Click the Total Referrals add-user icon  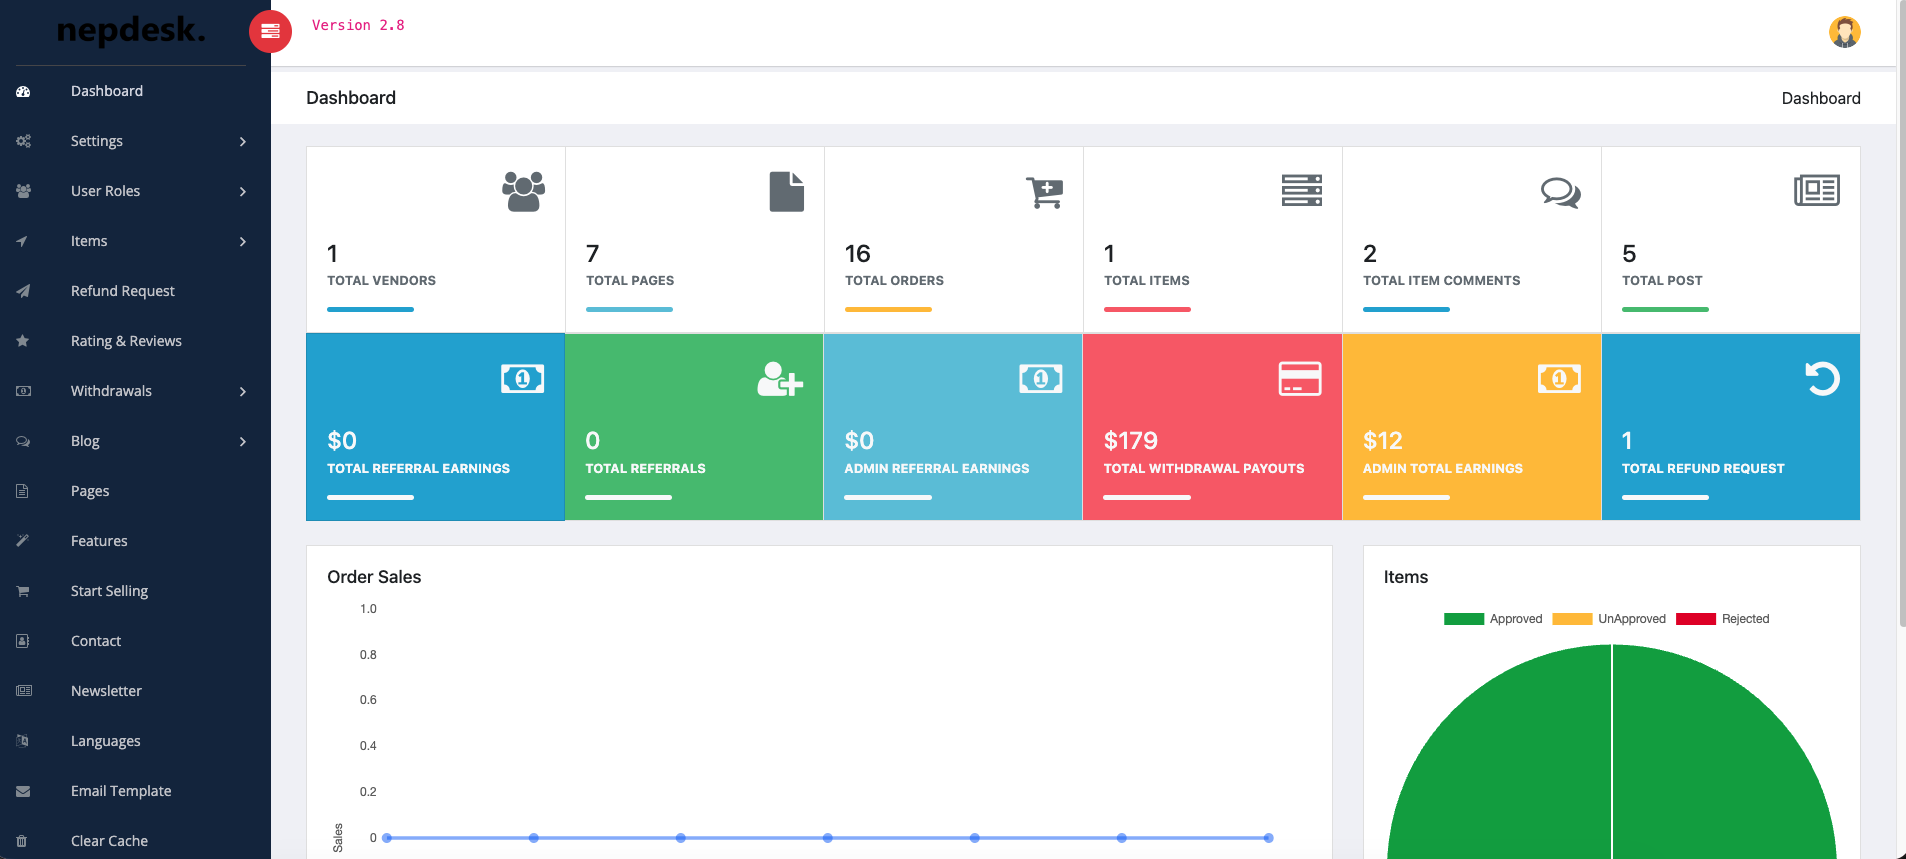(780, 379)
